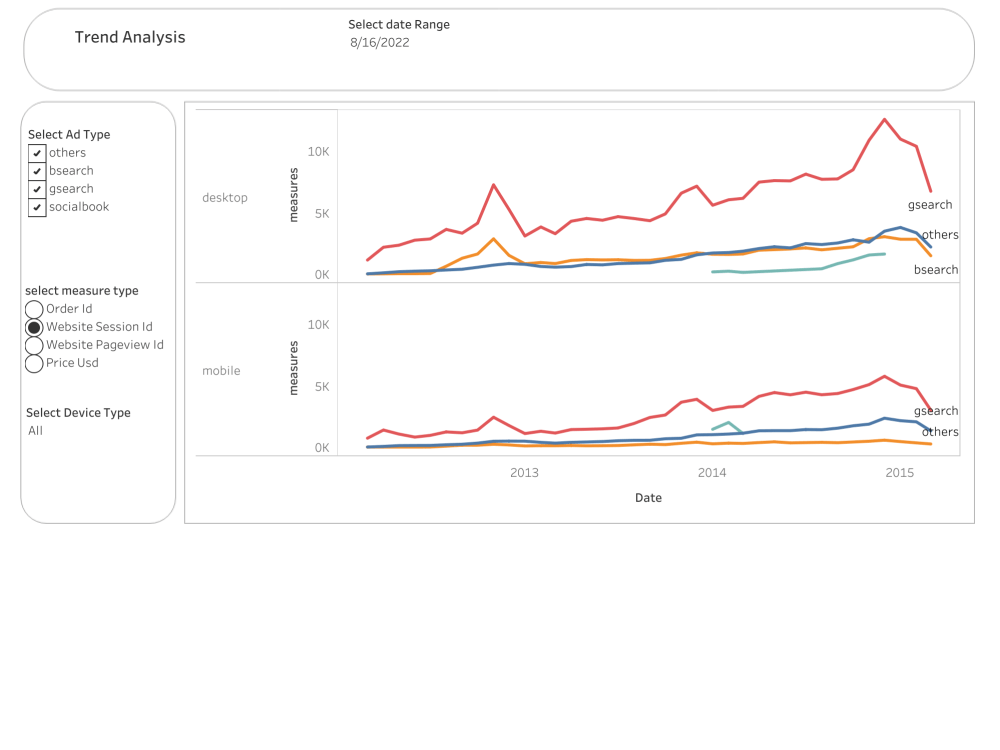Click the teal socialbook bump in mobile chart
The width and height of the screenshot is (1000, 750).
(x=728, y=423)
